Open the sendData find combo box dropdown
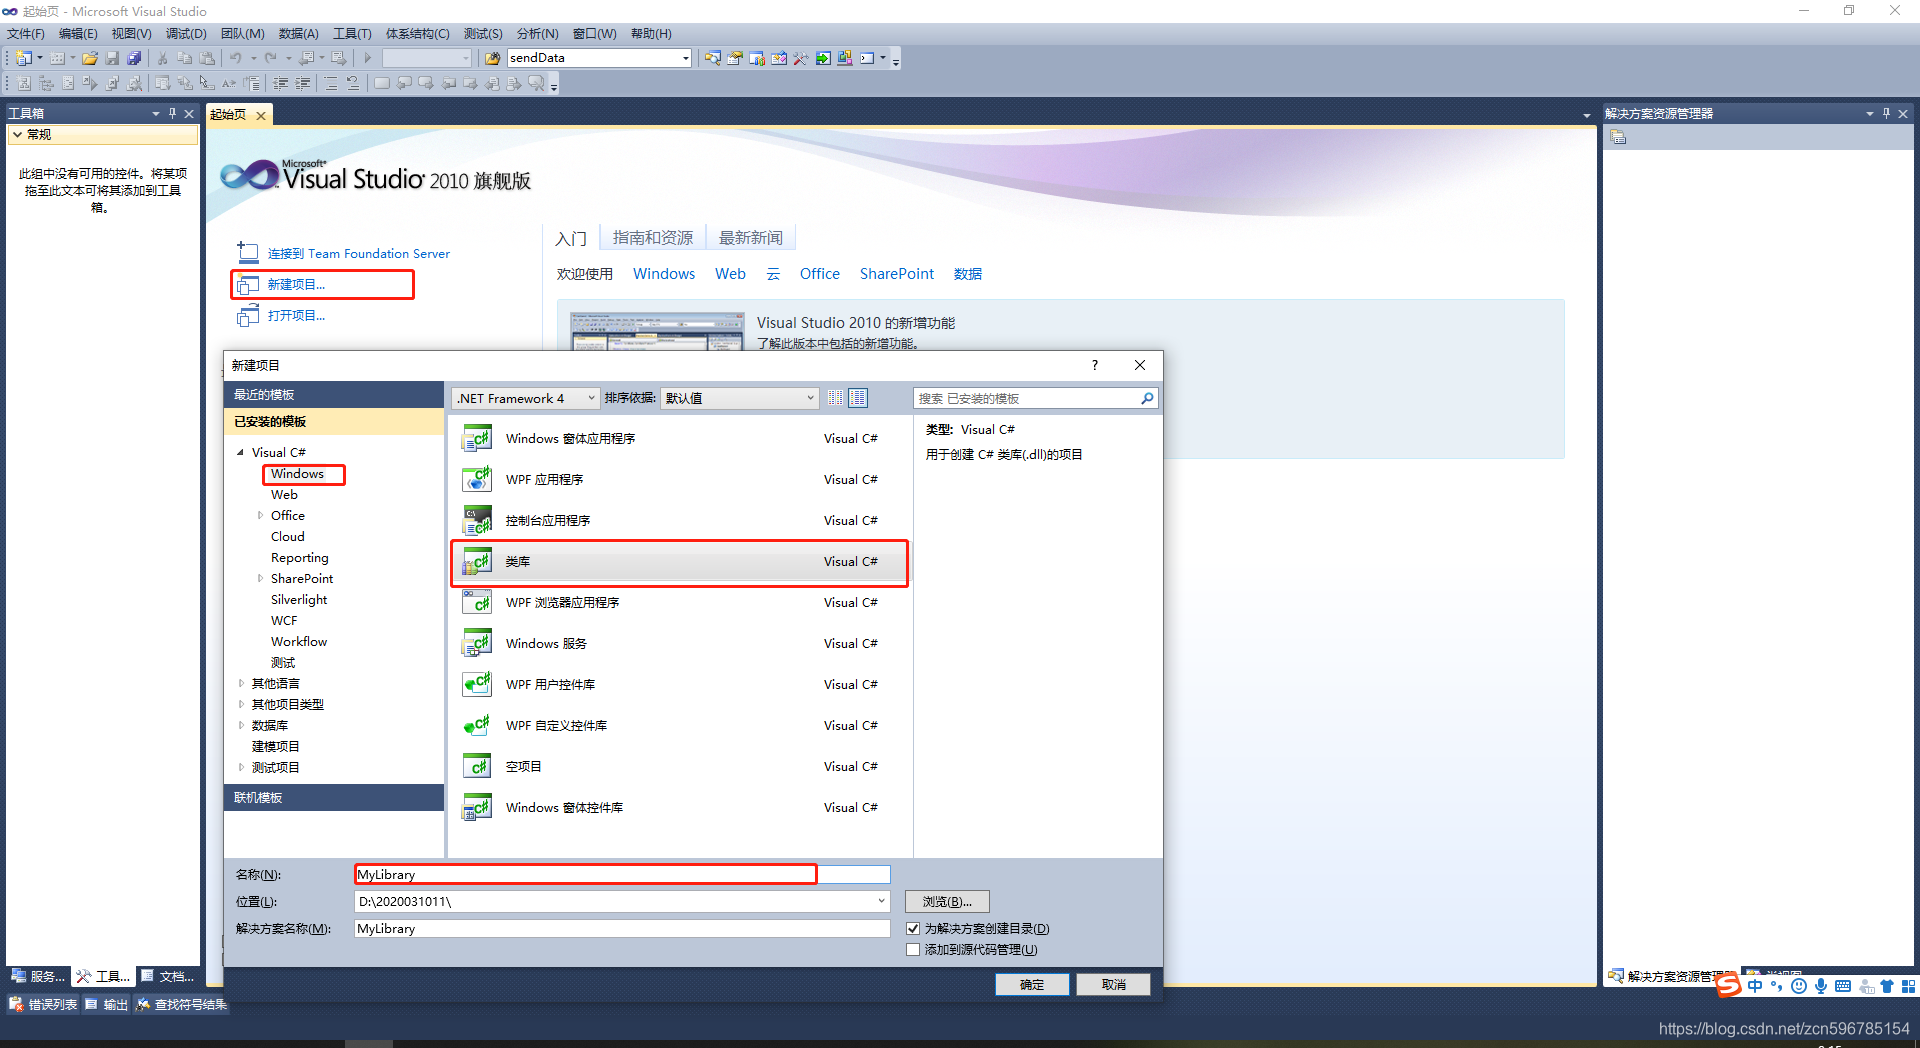 [685, 58]
